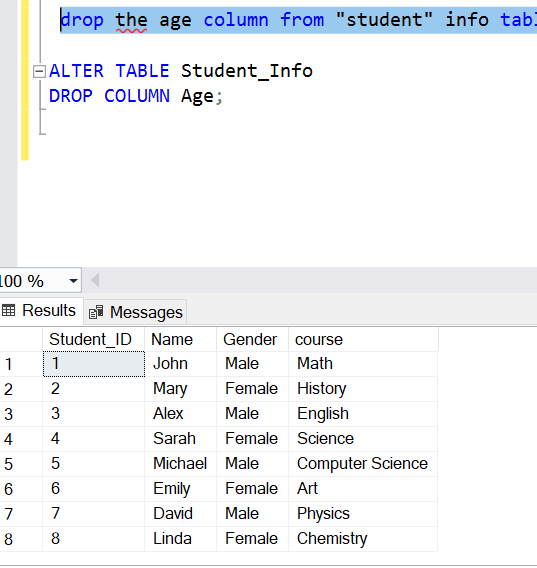The width and height of the screenshot is (537, 568).
Task: Select the Name column header
Action: (180, 339)
